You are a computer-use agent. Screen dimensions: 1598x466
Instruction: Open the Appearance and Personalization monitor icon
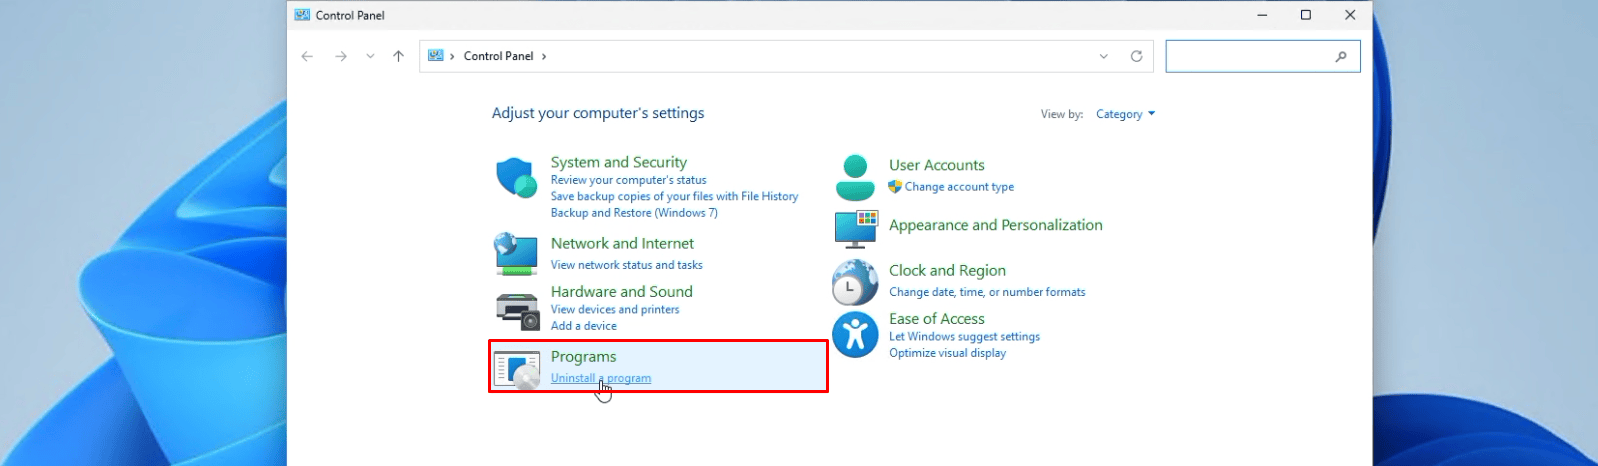(x=855, y=230)
